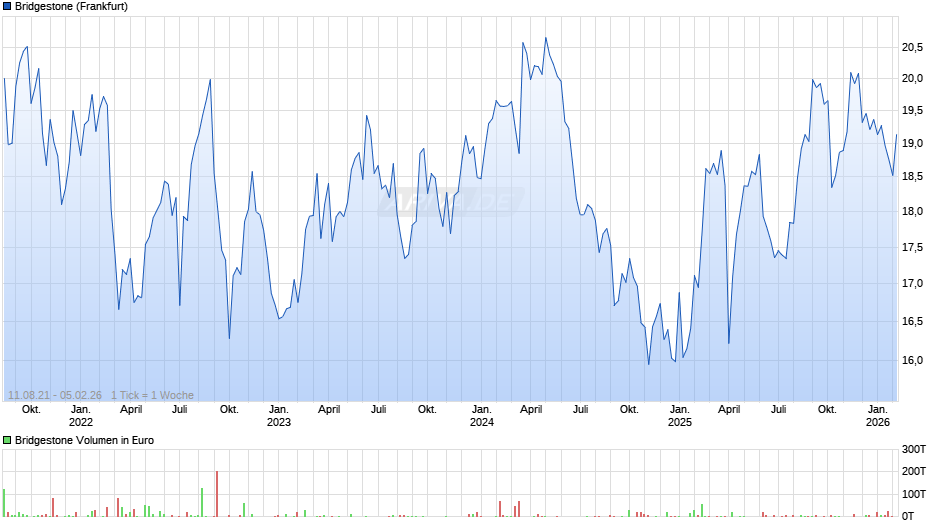Select the 'Bridgestone (Frankfurt)' chart title

(x=71, y=7)
